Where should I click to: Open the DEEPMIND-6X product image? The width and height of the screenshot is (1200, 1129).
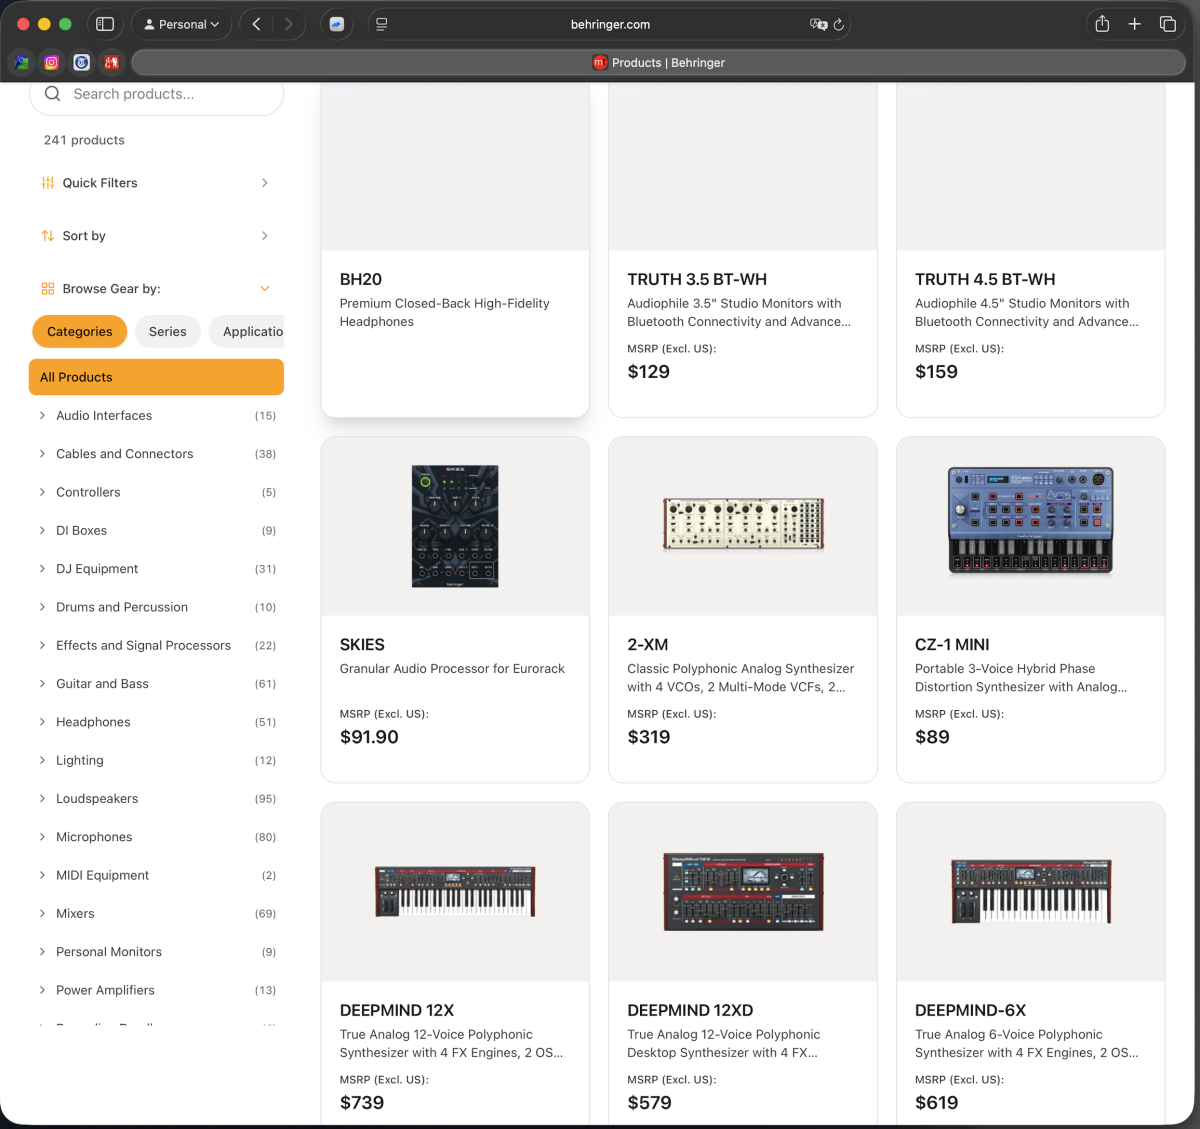click(1031, 891)
